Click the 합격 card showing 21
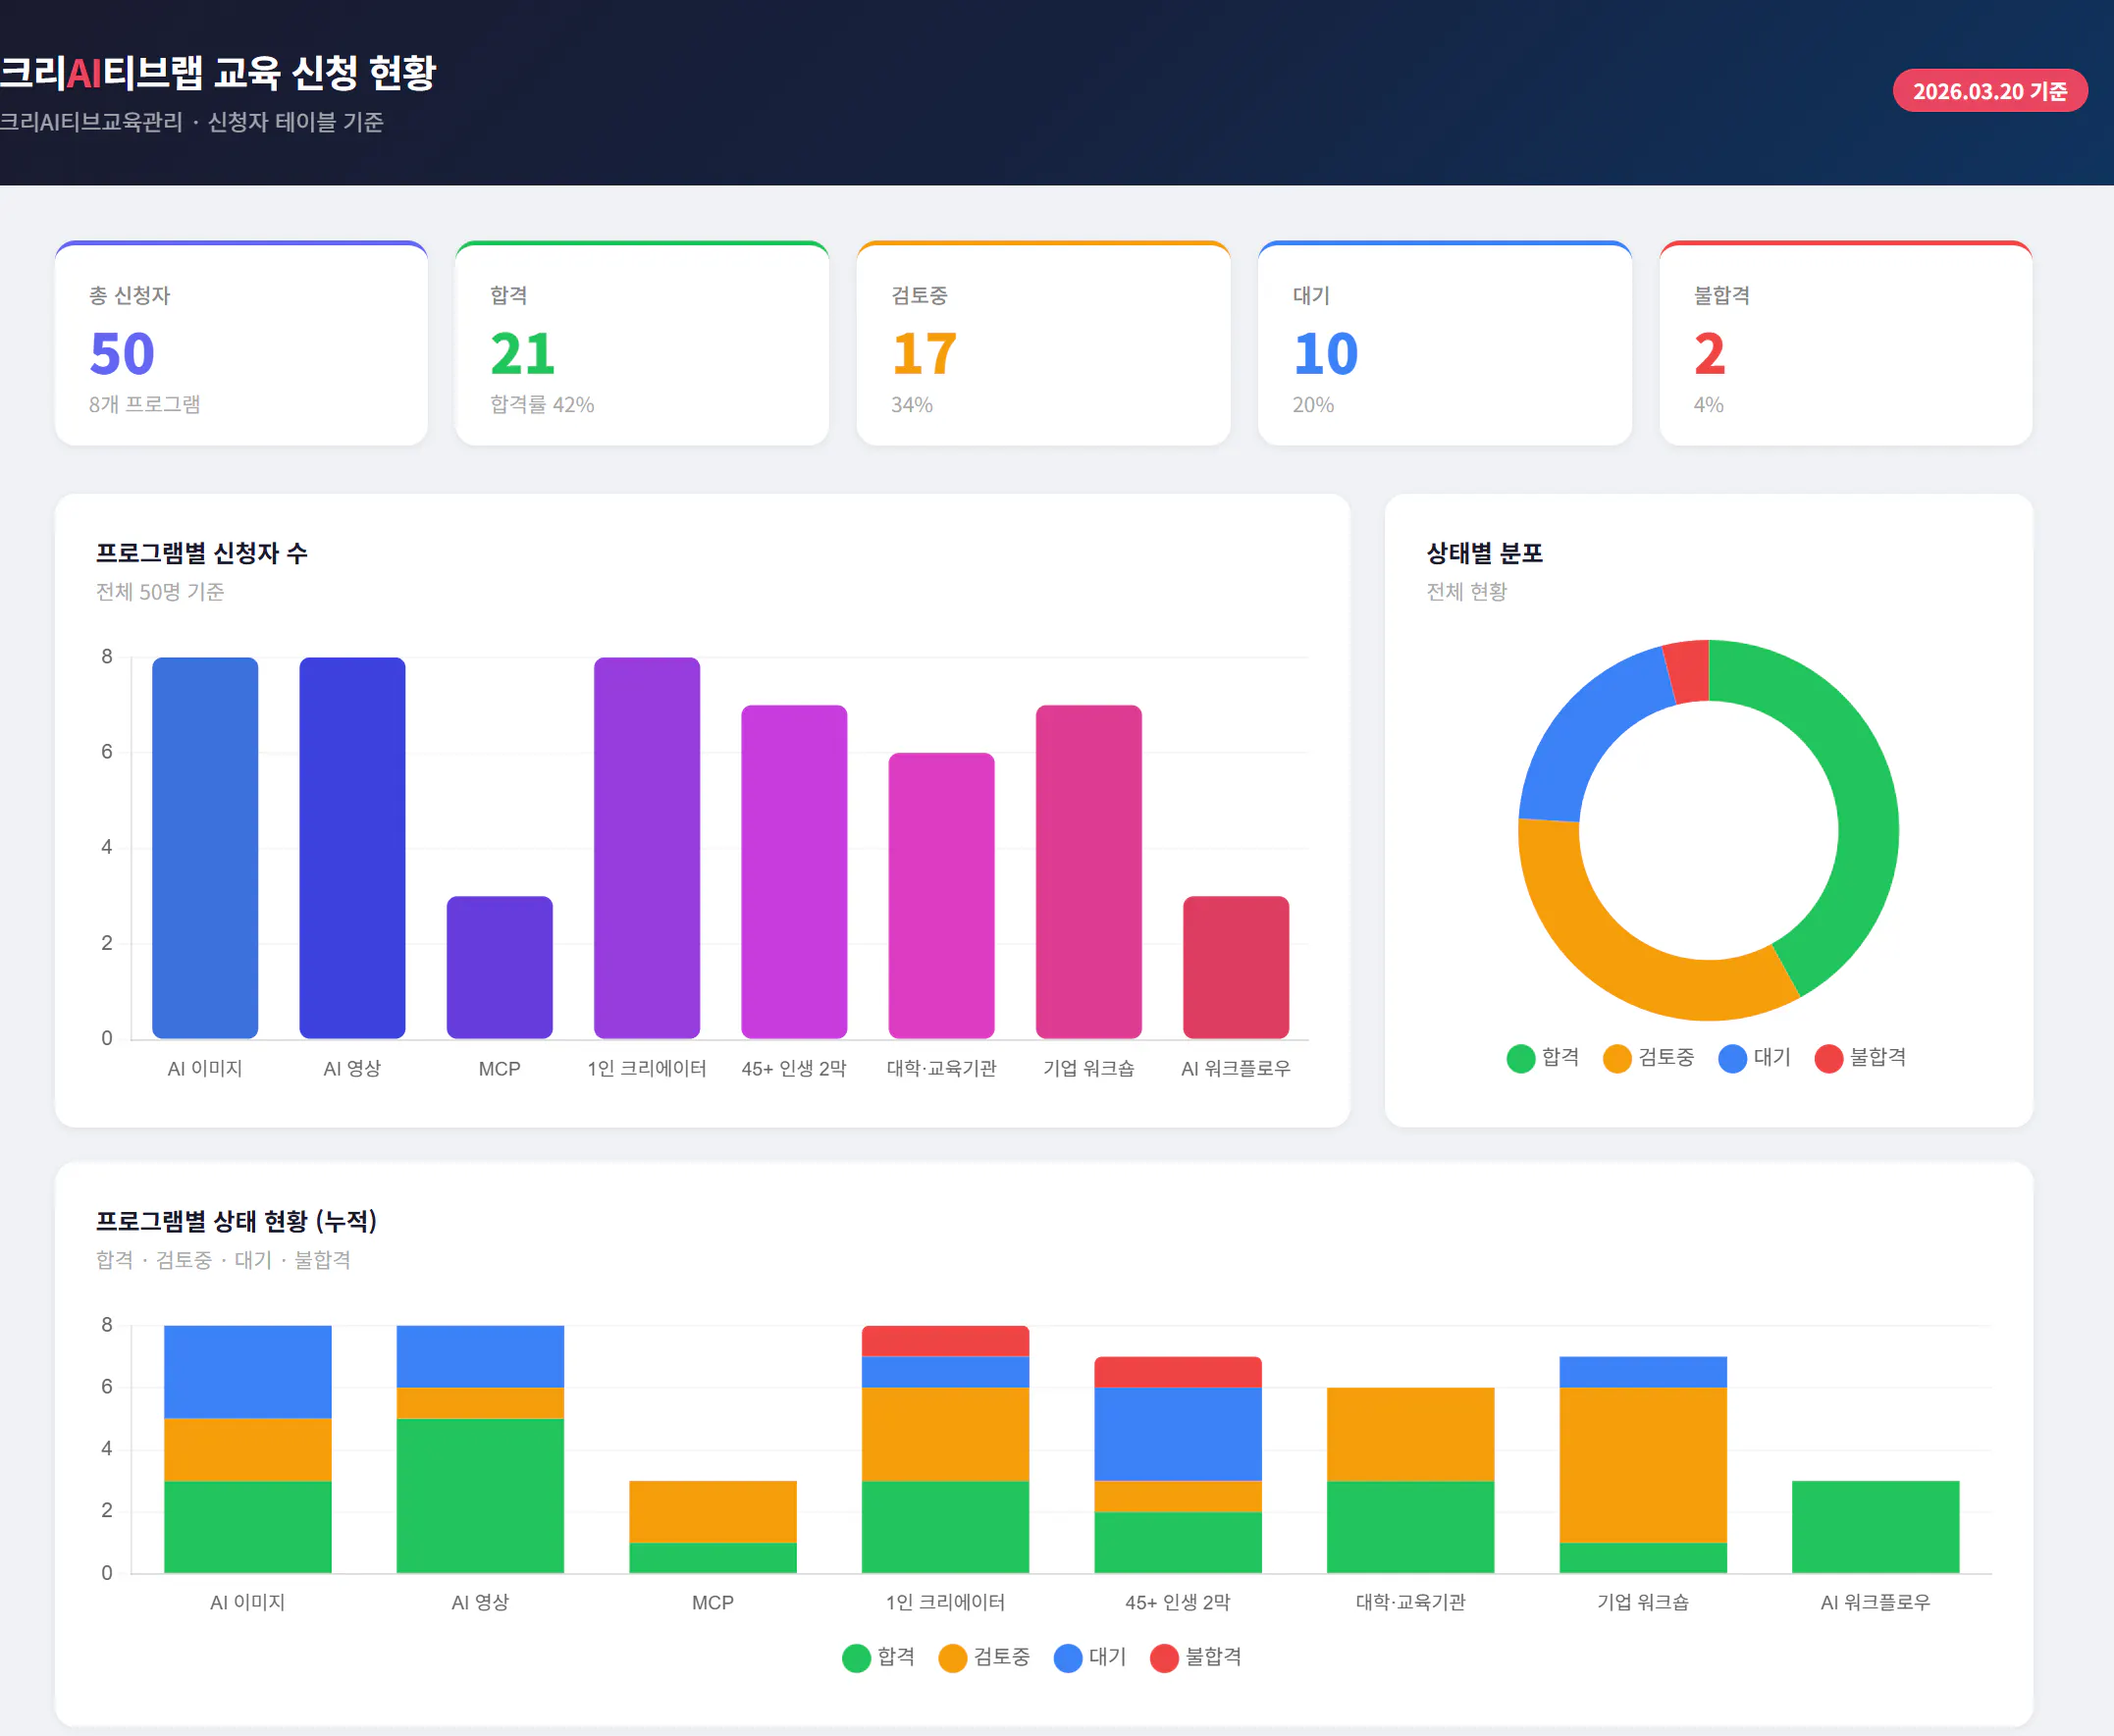The width and height of the screenshot is (2114, 1736). point(643,345)
